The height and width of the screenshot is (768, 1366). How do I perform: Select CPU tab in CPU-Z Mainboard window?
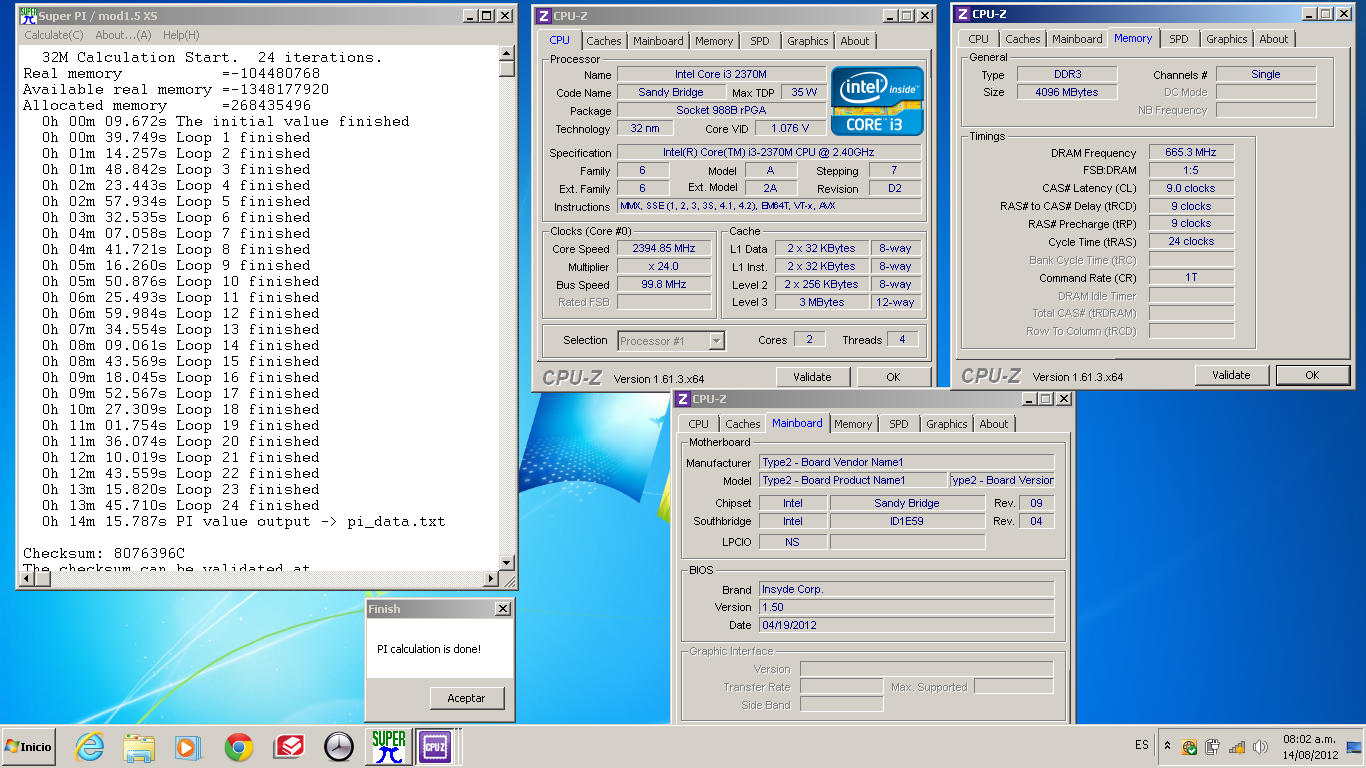699,424
